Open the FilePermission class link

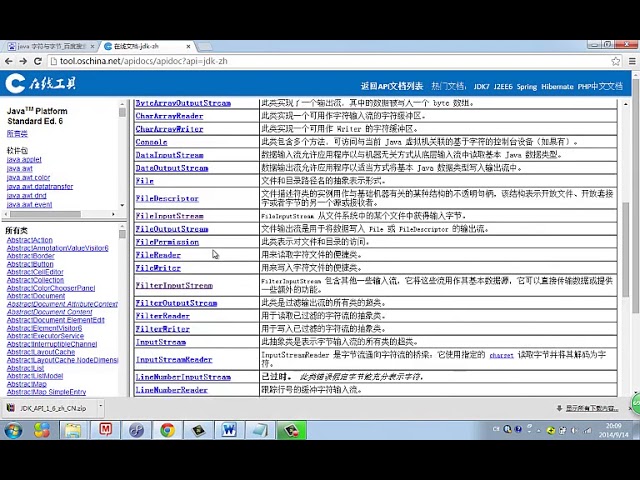167,242
